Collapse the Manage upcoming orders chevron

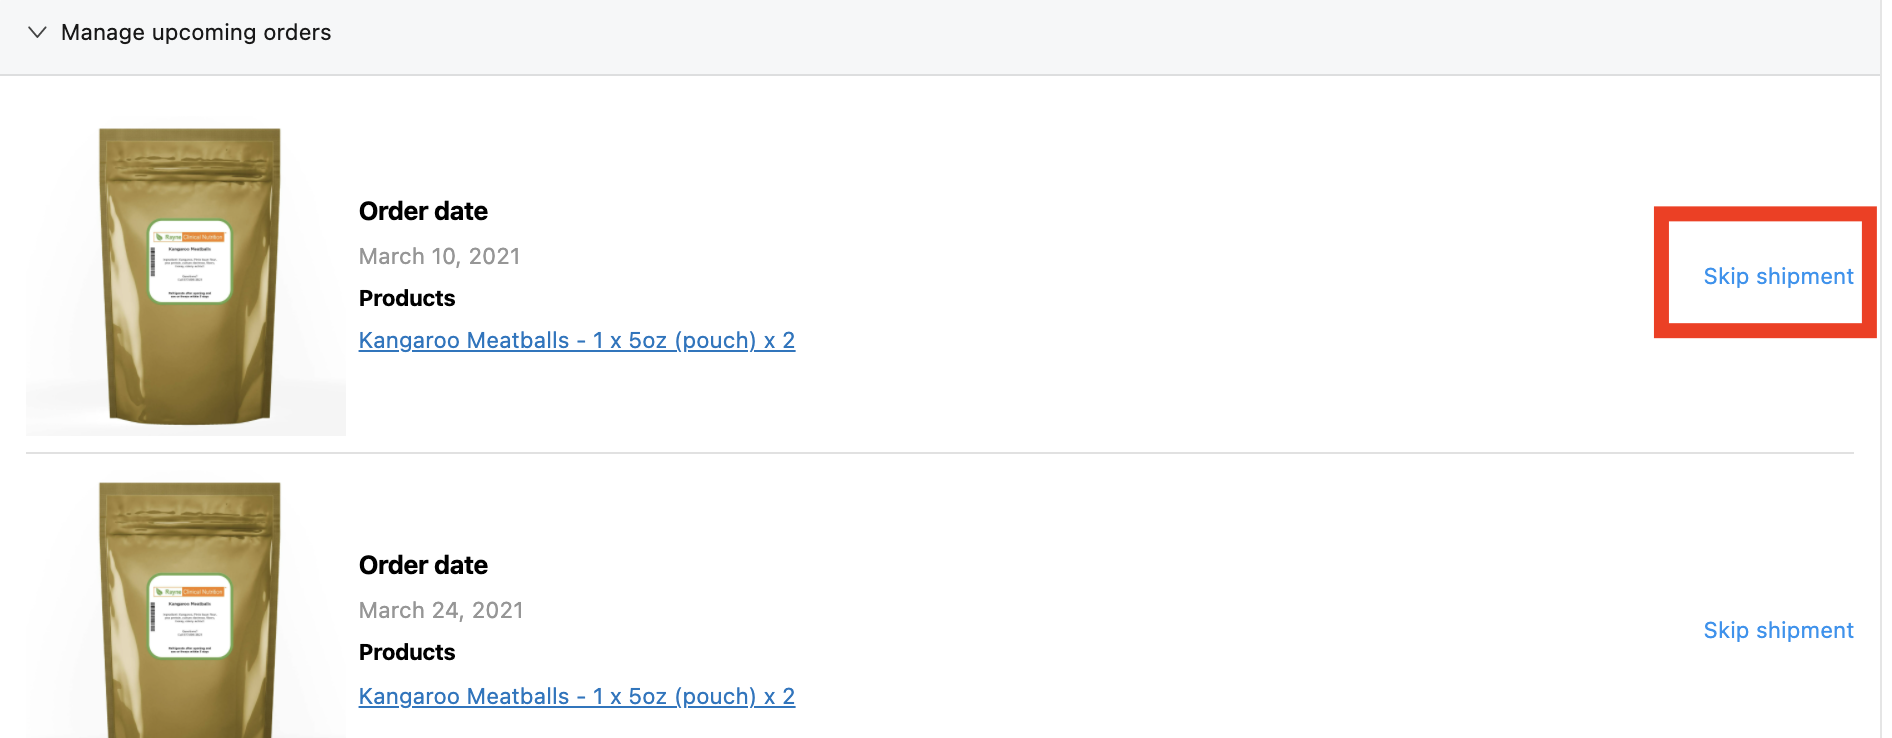click(37, 32)
